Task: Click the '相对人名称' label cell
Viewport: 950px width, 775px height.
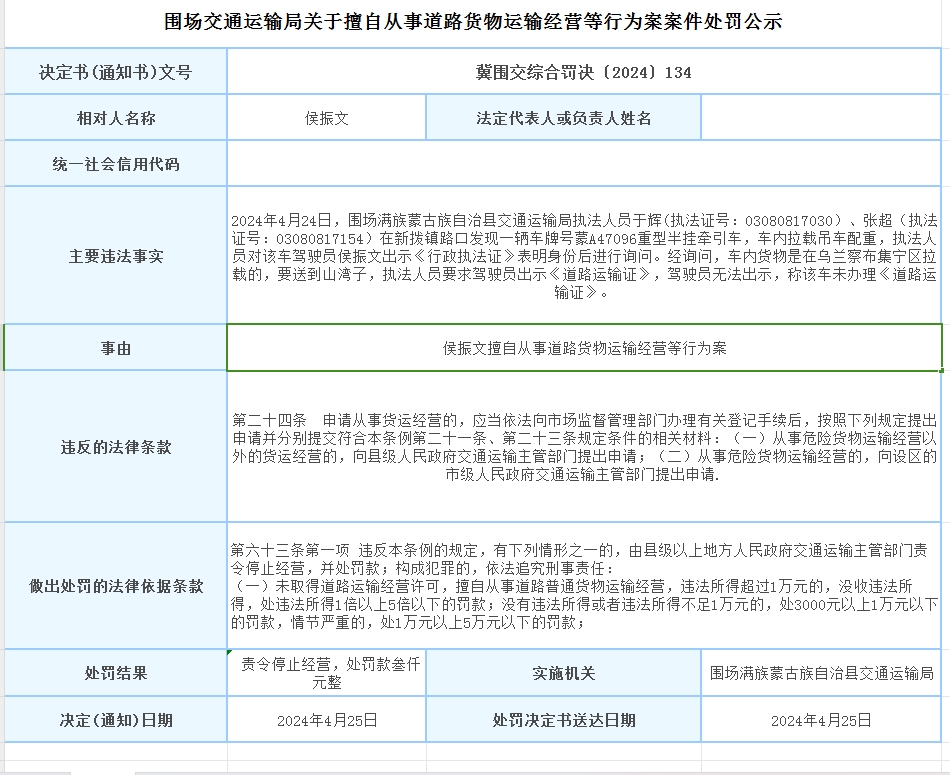Action: [x=116, y=118]
